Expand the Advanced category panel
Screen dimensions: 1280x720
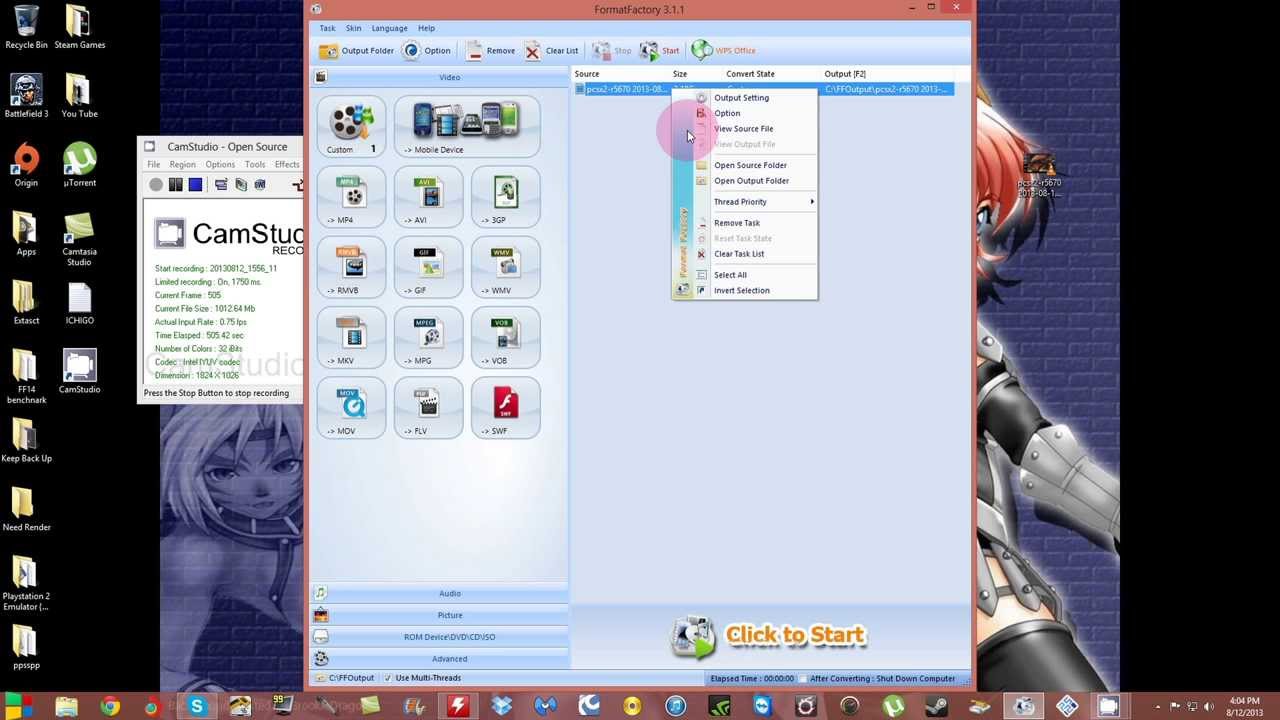(441, 659)
